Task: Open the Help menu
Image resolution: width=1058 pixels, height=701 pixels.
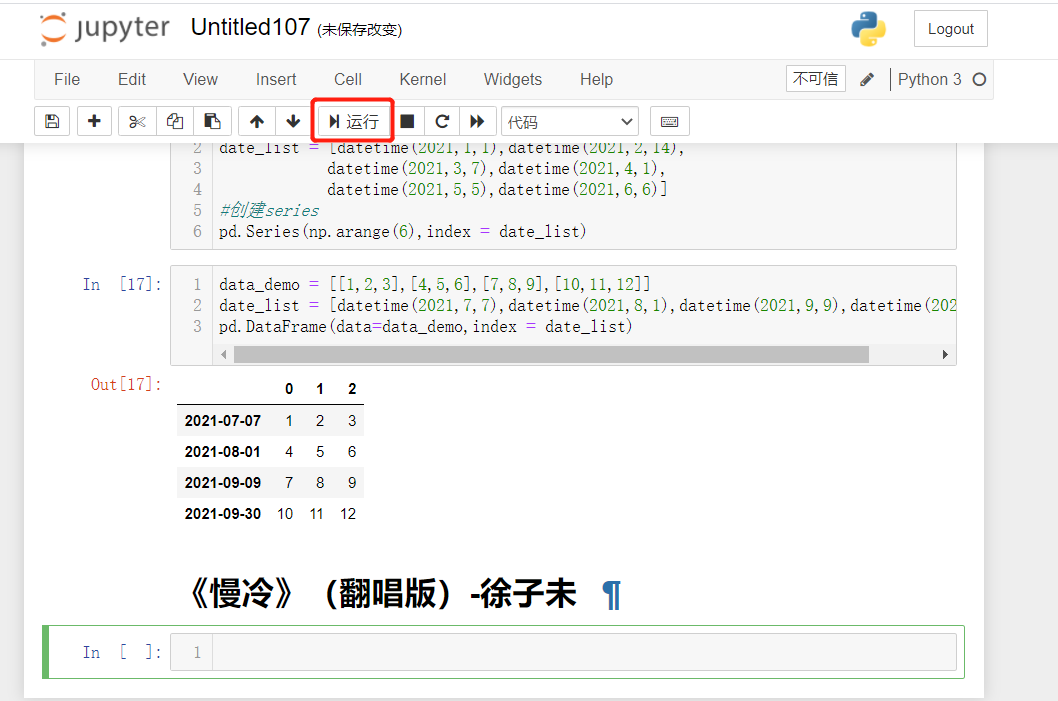Action: [x=596, y=80]
